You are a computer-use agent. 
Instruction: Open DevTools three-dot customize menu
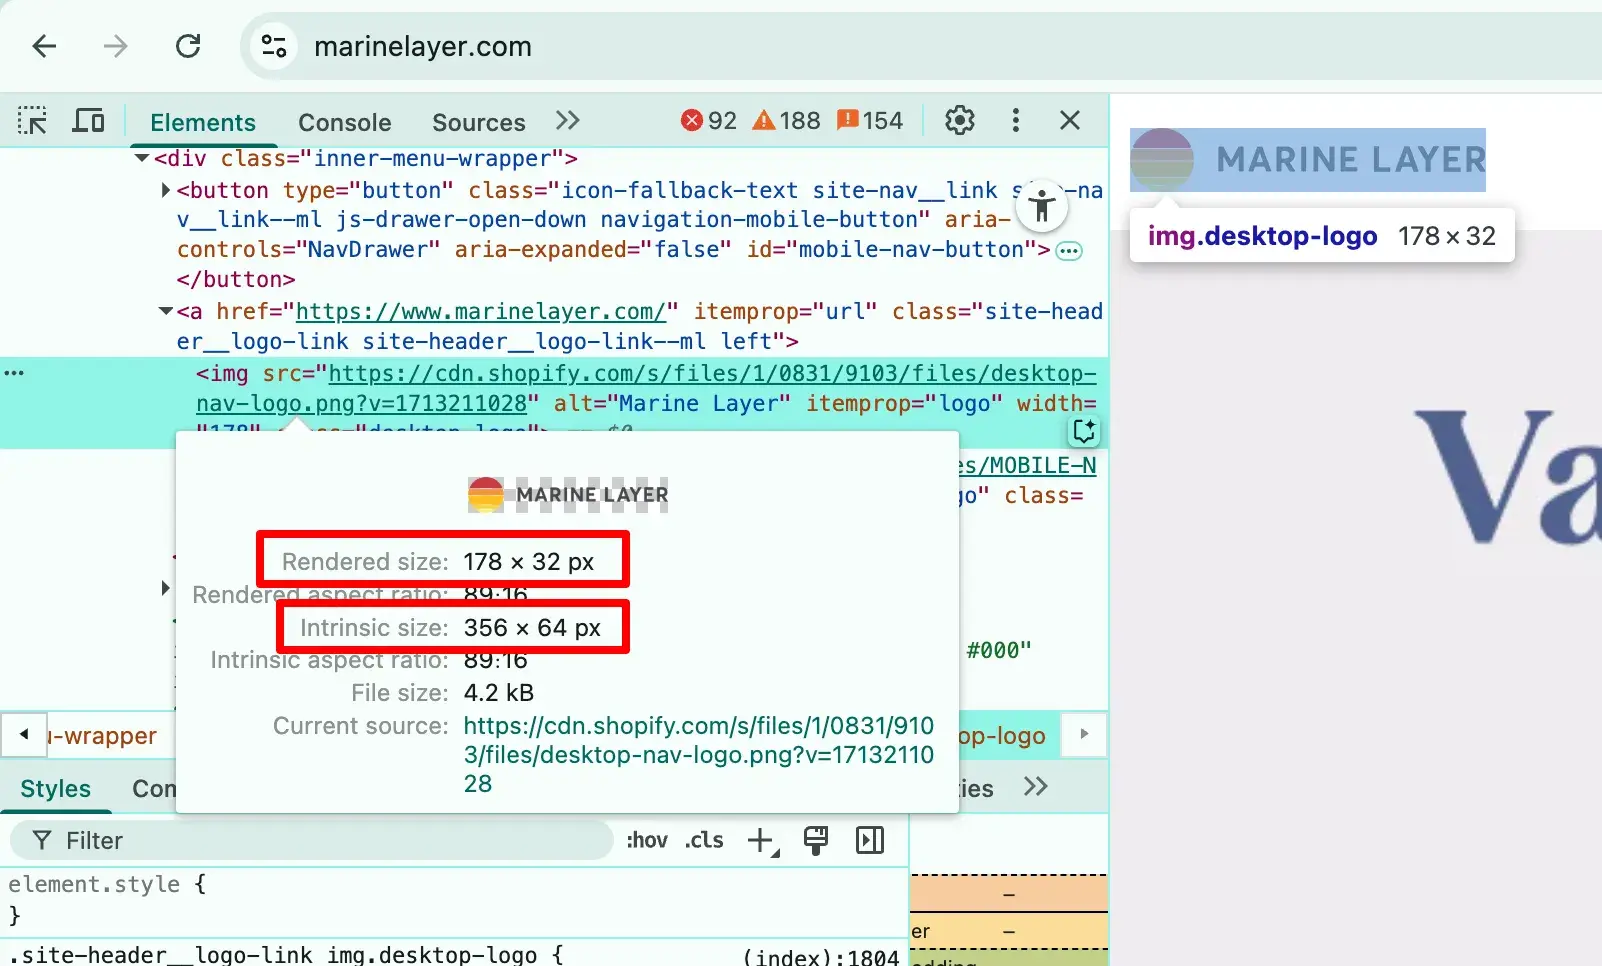click(x=1016, y=121)
